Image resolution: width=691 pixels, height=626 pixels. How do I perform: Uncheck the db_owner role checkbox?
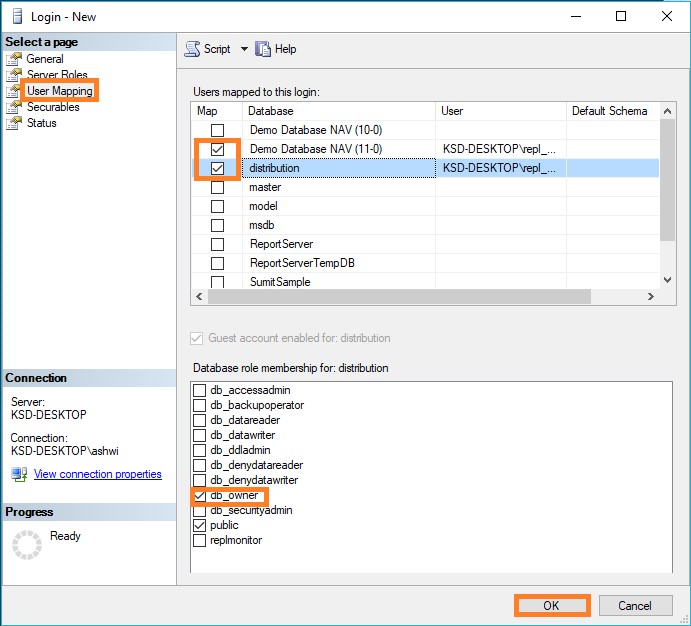(200, 496)
